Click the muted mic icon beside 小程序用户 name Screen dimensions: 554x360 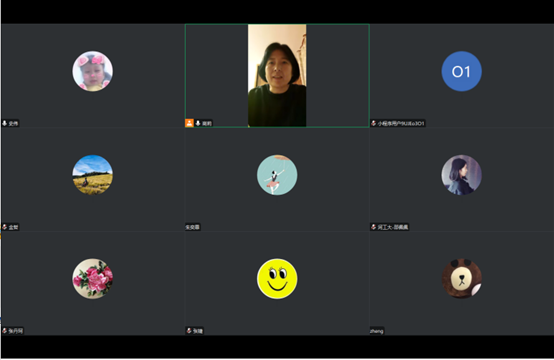(x=373, y=123)
